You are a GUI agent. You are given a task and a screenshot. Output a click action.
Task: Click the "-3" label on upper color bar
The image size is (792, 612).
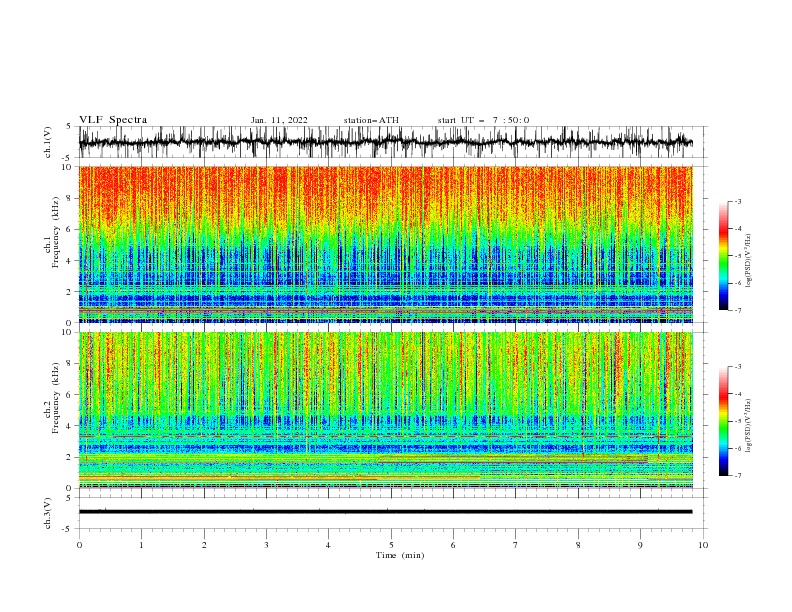[x=737, y=201]
